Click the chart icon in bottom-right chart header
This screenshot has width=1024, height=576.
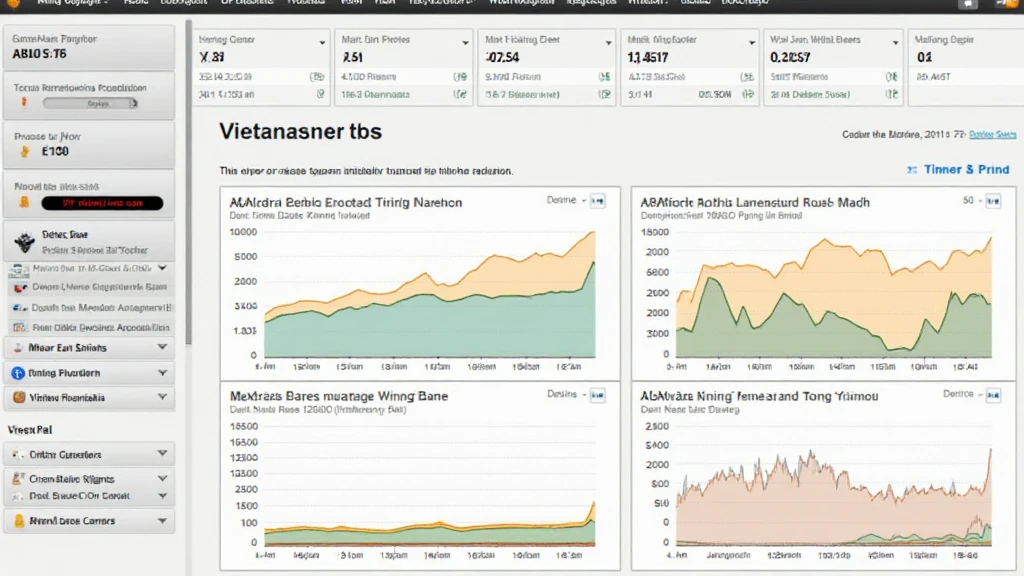pos(992,397)
